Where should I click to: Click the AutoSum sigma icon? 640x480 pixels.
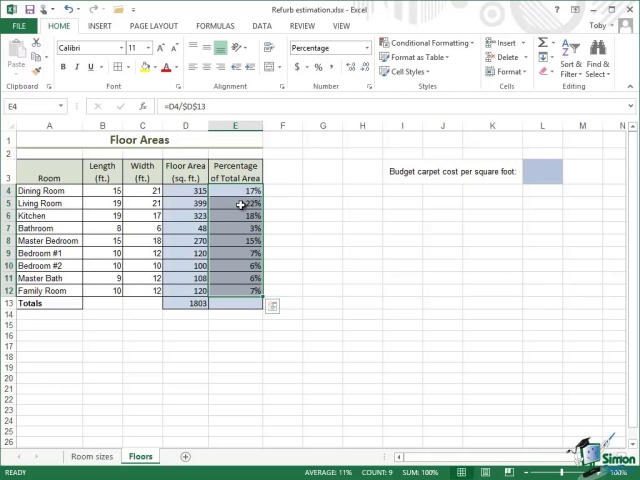pyautogui.click(x=543, y=43)
